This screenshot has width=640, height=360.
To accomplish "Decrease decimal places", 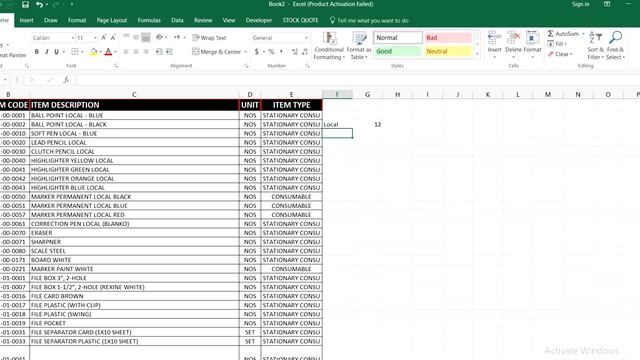I will [304, 52].
